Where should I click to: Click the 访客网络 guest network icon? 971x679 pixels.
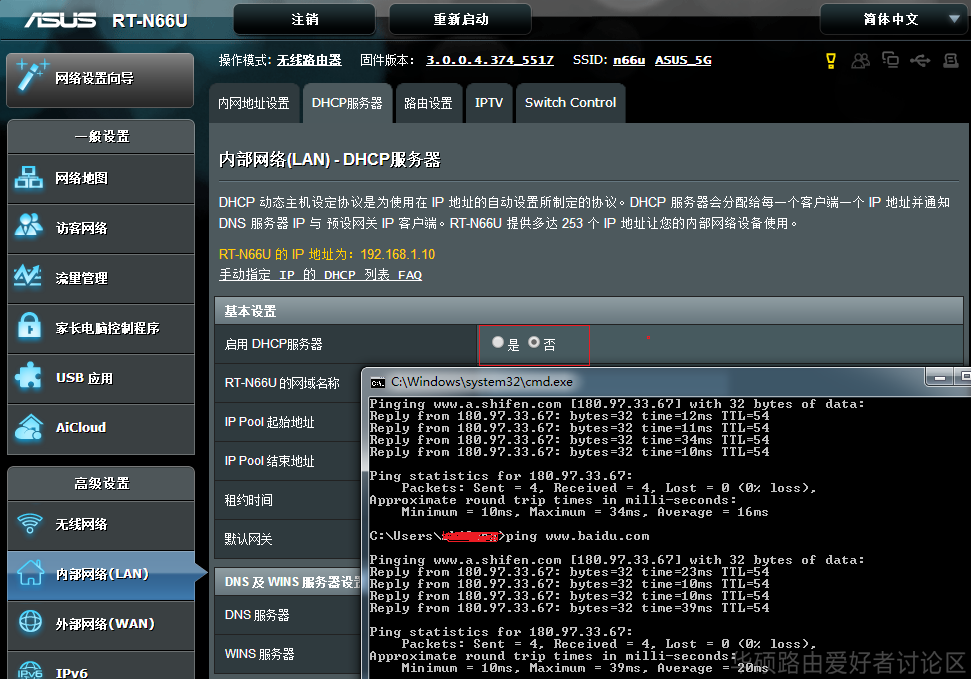(x=28, y=226)
